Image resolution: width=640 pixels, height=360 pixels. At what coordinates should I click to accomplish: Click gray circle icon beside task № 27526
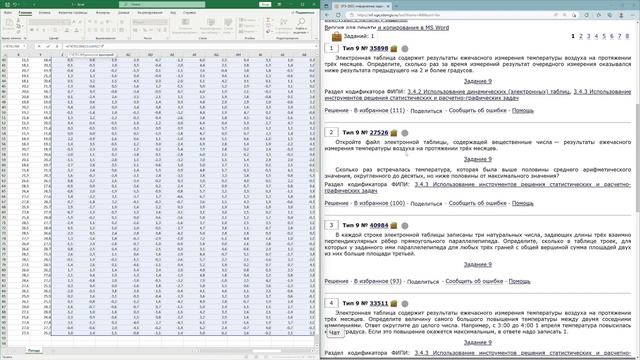[x=404, y=133]
